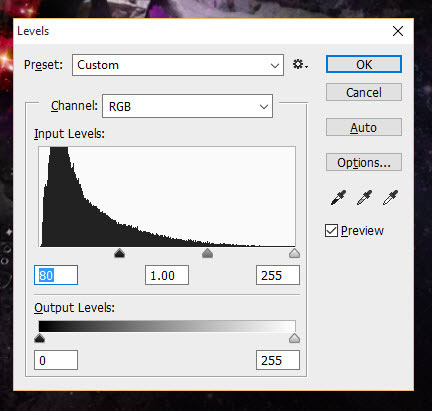432x411 pixels.
Task: Click the histogram display
Action: [x=167, y=197]
